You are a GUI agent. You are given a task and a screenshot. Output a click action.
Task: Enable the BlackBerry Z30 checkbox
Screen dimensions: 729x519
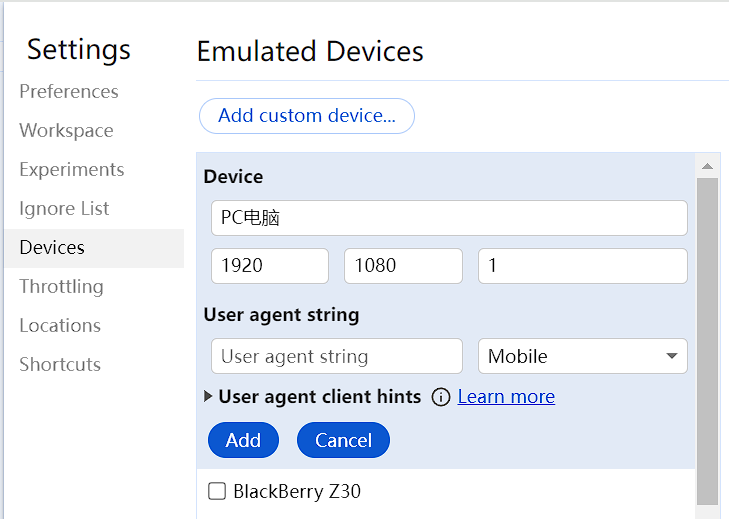[217, 491]
